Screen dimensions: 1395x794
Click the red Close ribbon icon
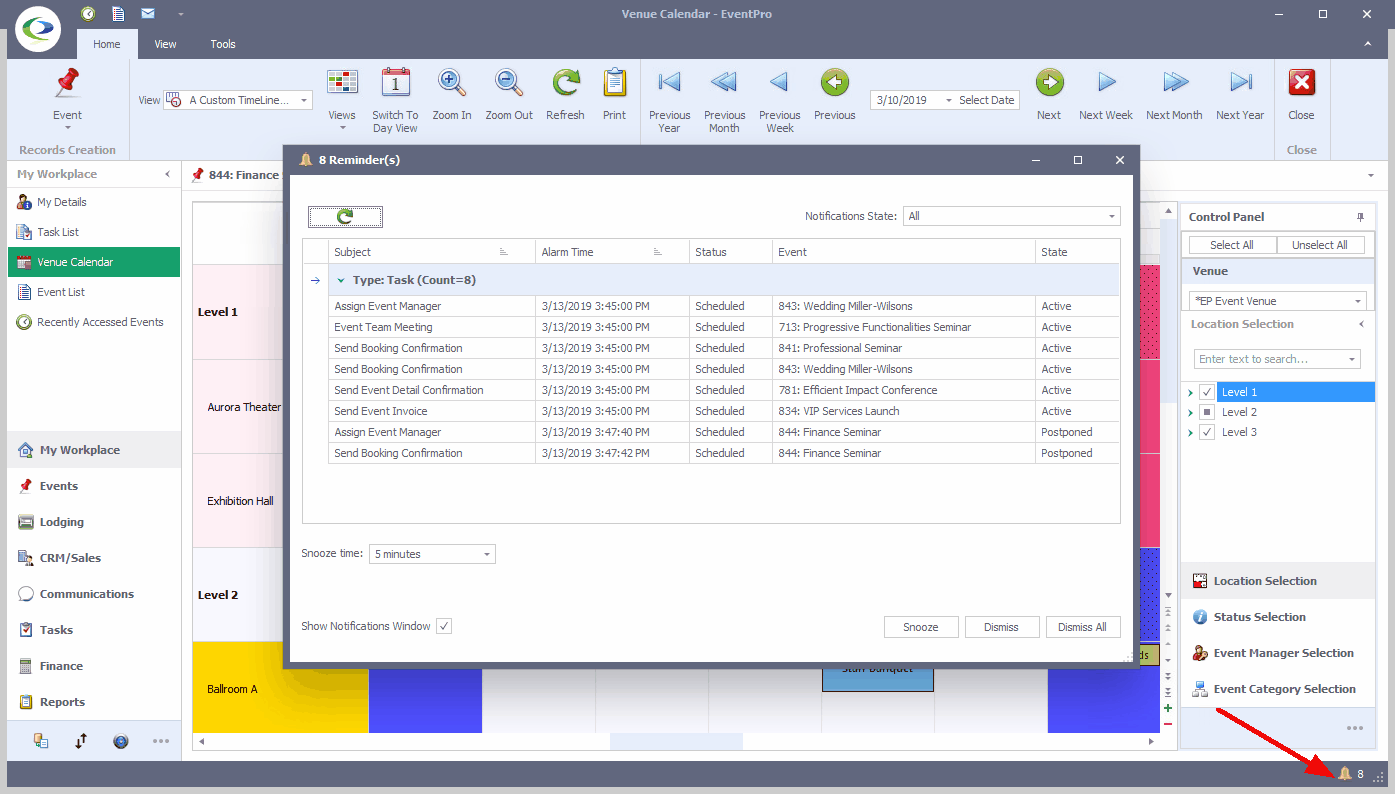click(1301, 83)
